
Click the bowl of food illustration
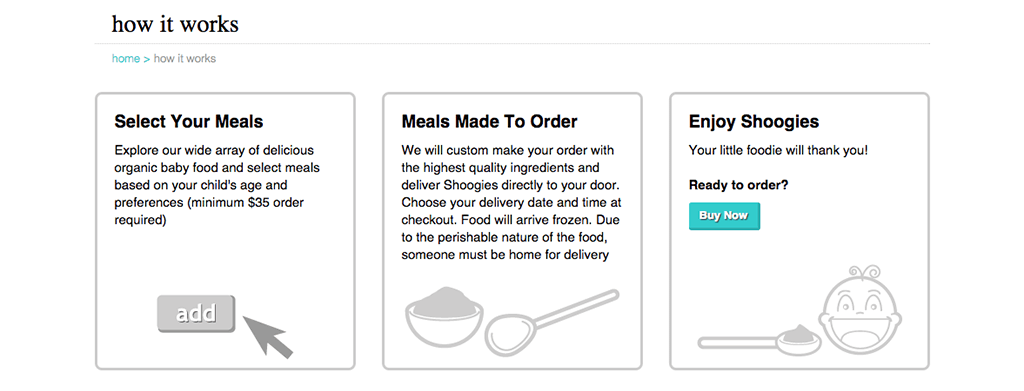[444, 318]
